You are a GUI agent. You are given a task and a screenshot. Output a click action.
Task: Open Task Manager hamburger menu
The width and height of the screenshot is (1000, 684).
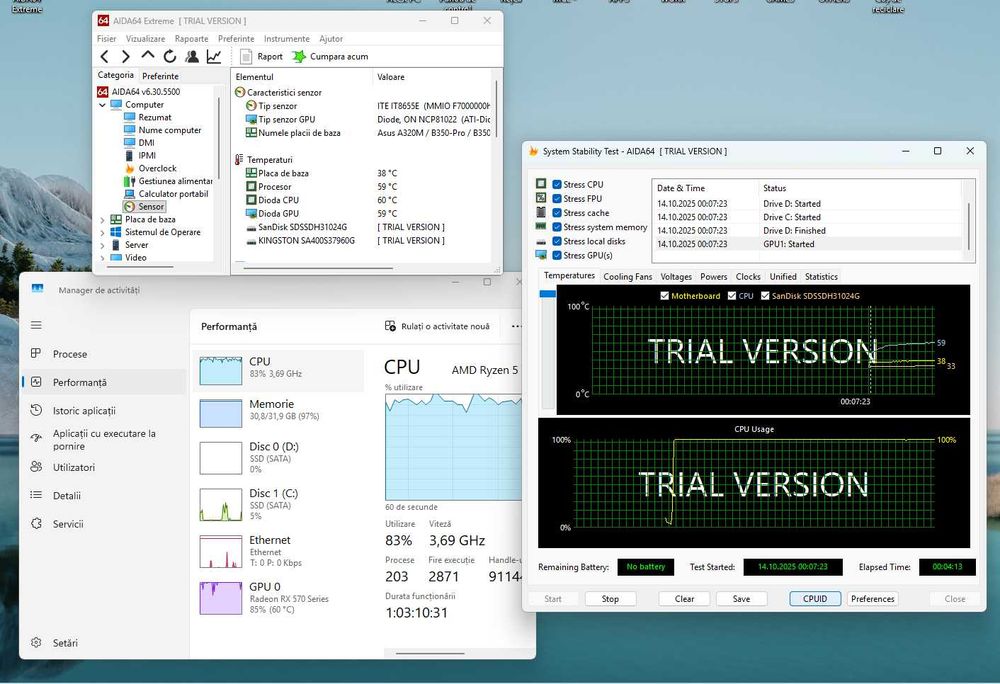coord(36,325)
